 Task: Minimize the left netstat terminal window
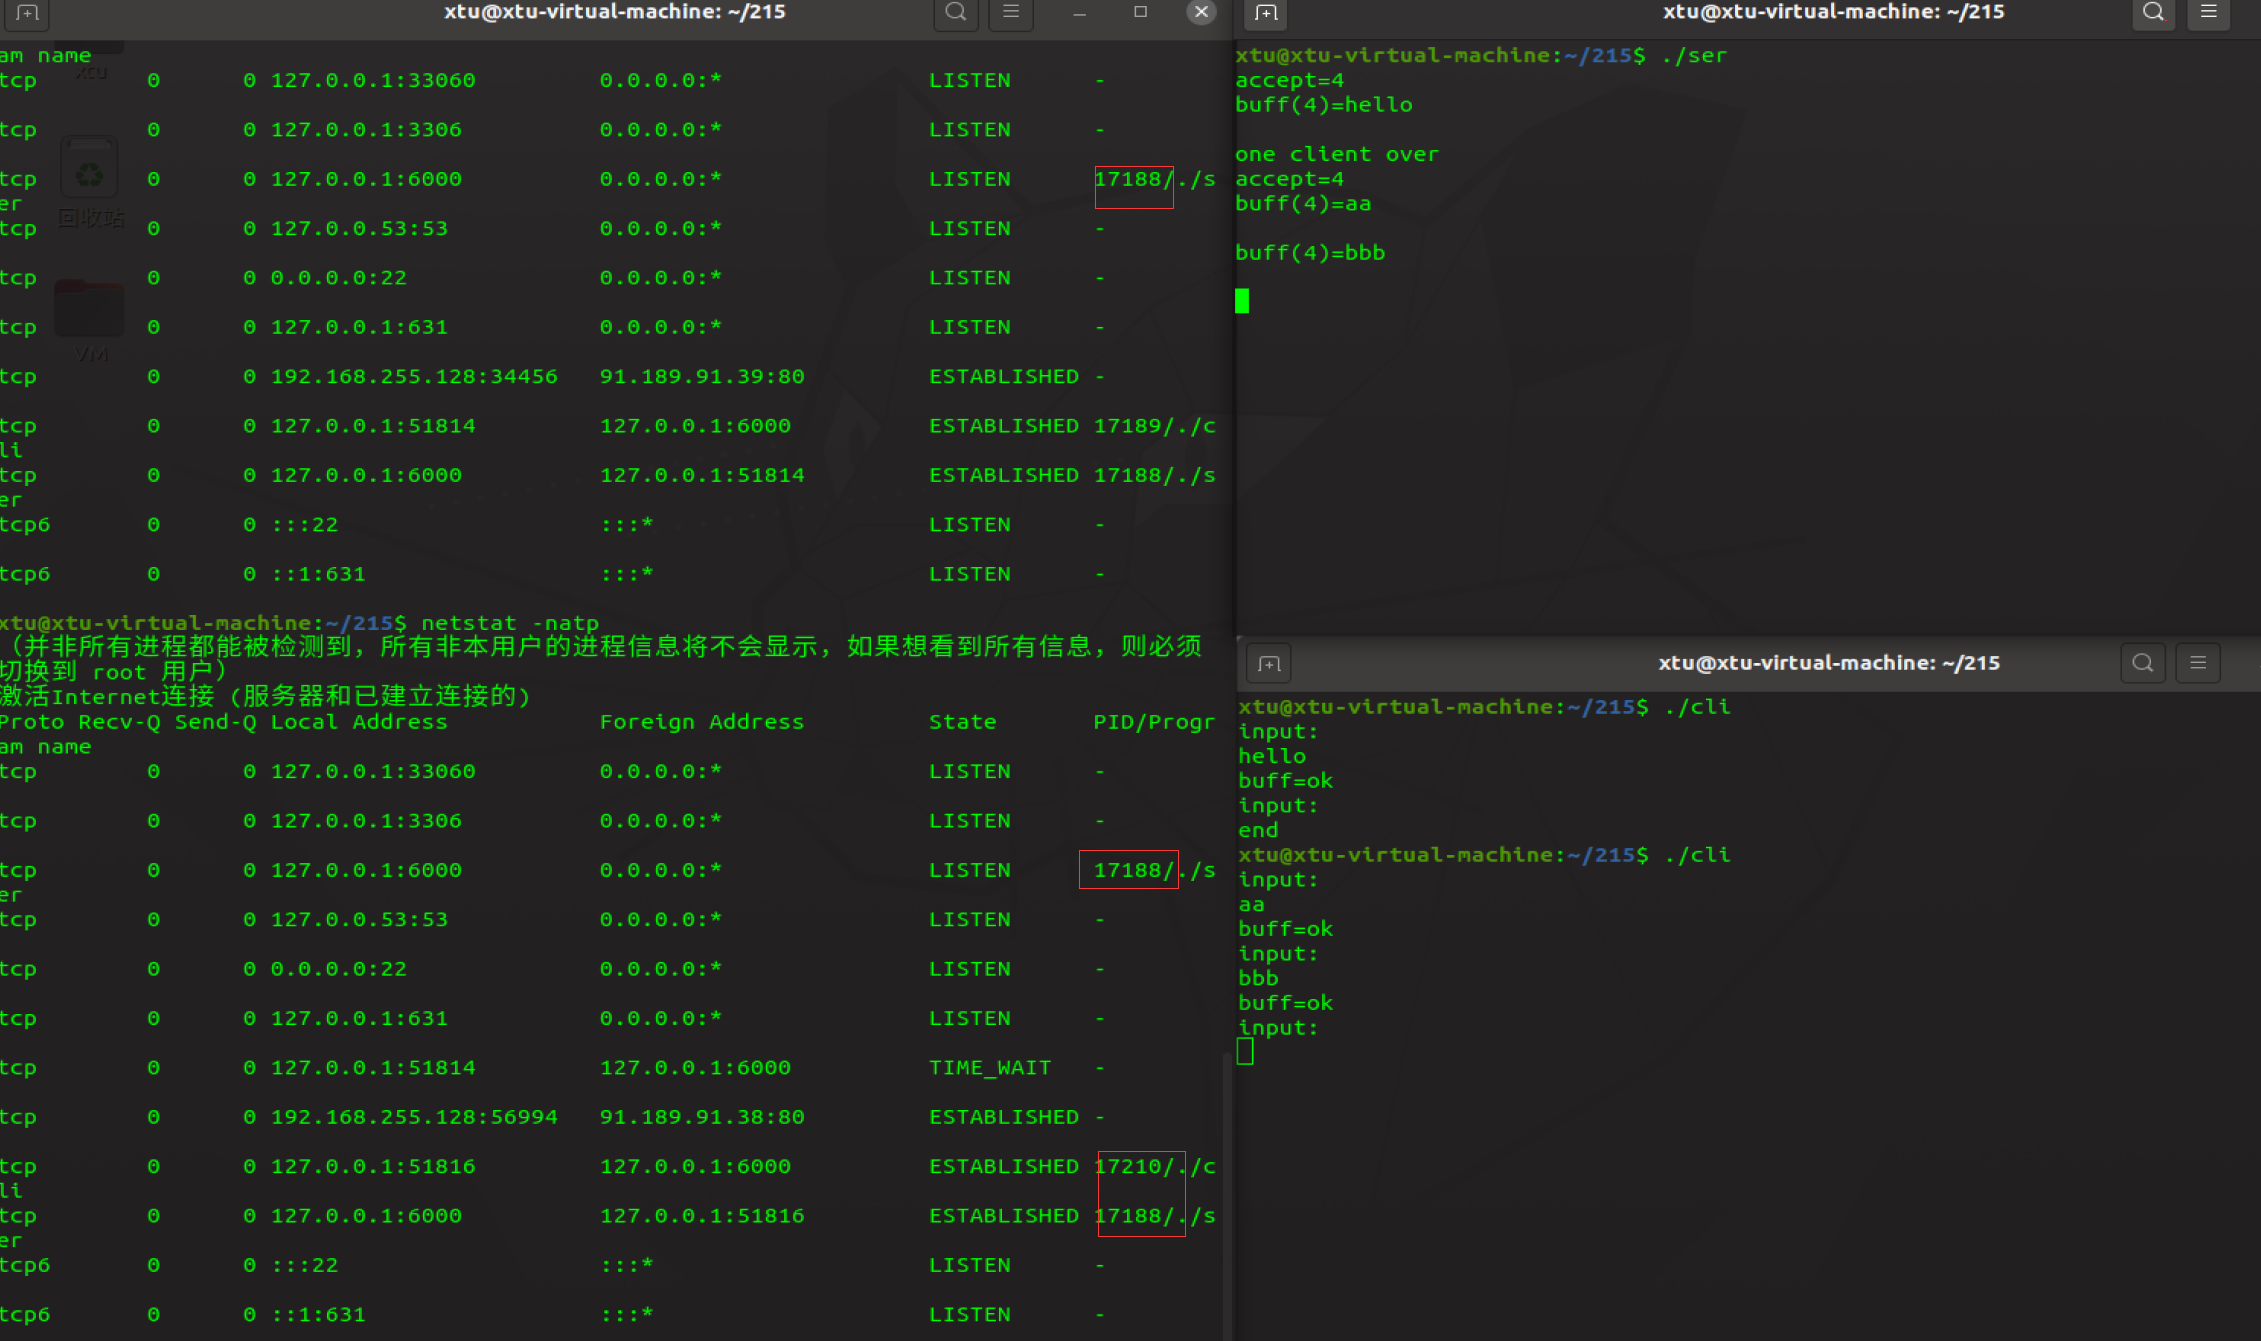click(1079, 13)
